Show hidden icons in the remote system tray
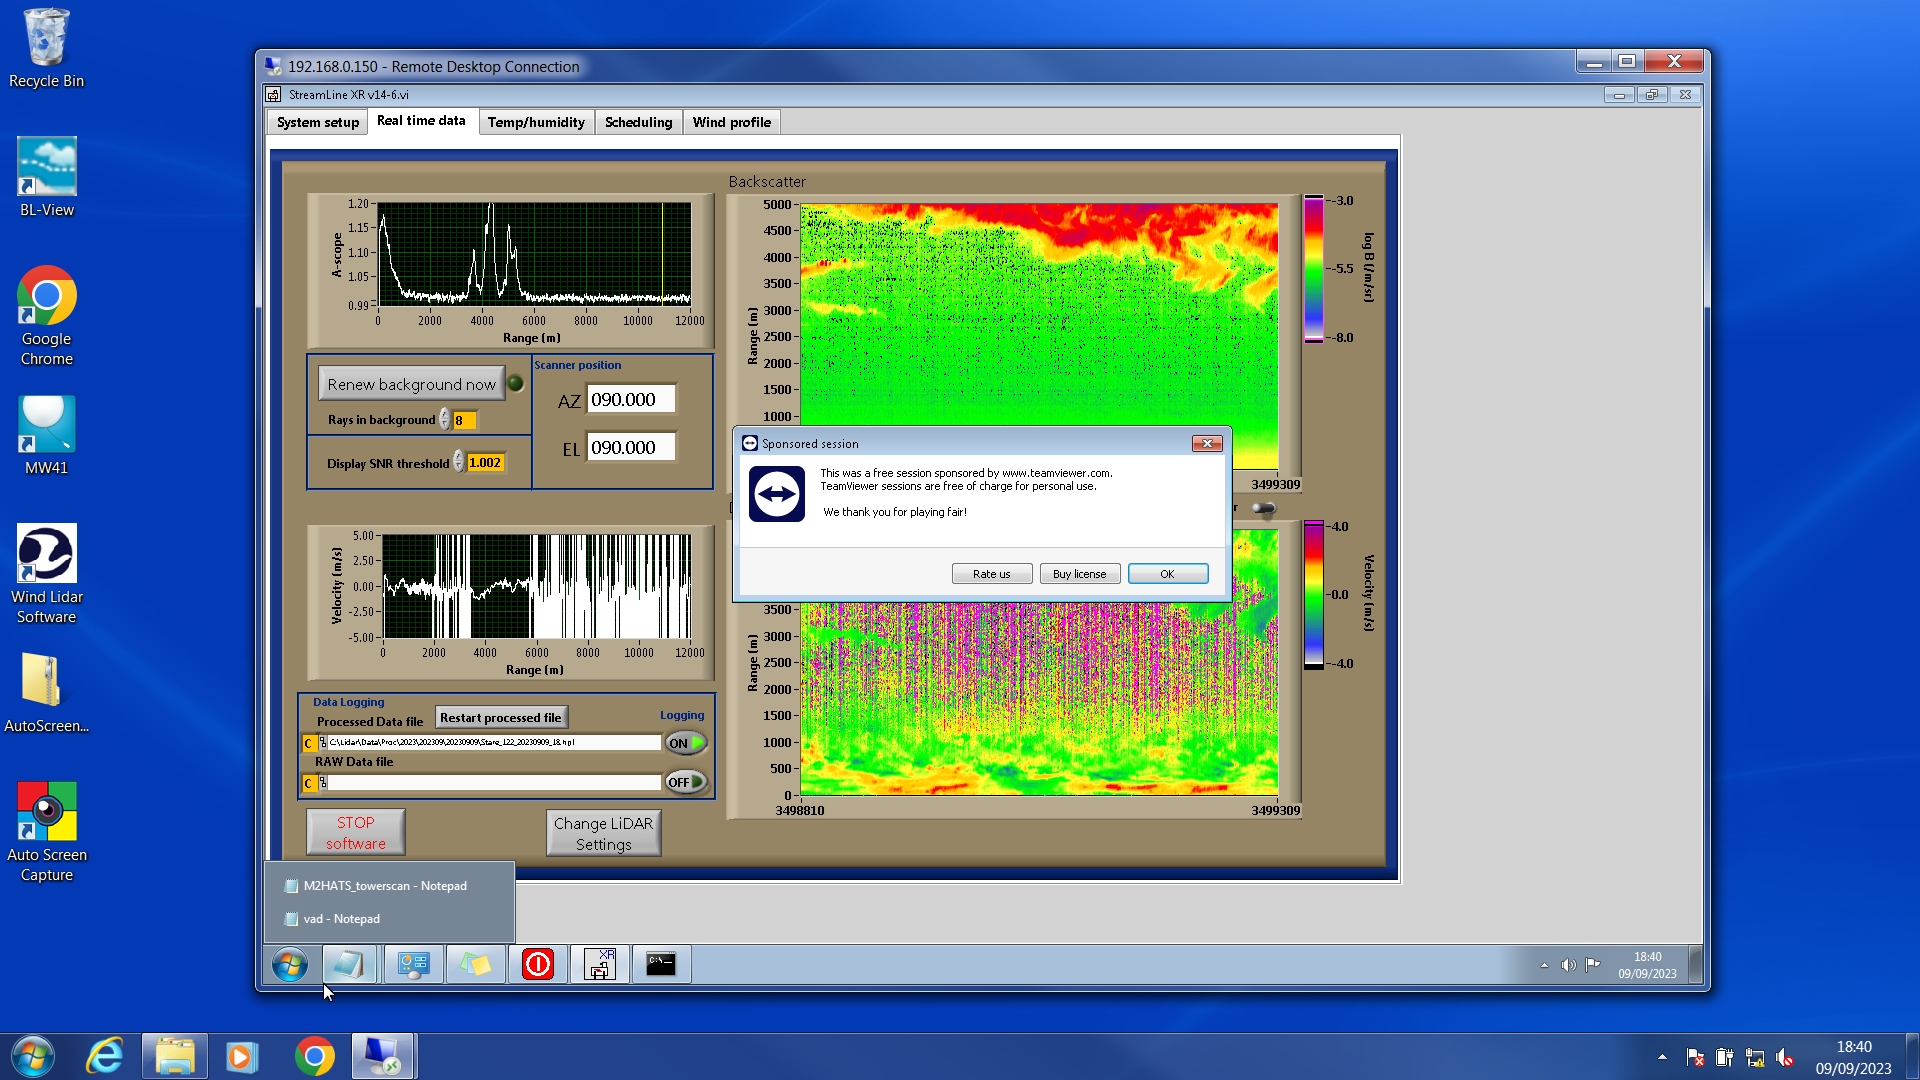The image size is (1920, 1080). (x=1544, y=965)
